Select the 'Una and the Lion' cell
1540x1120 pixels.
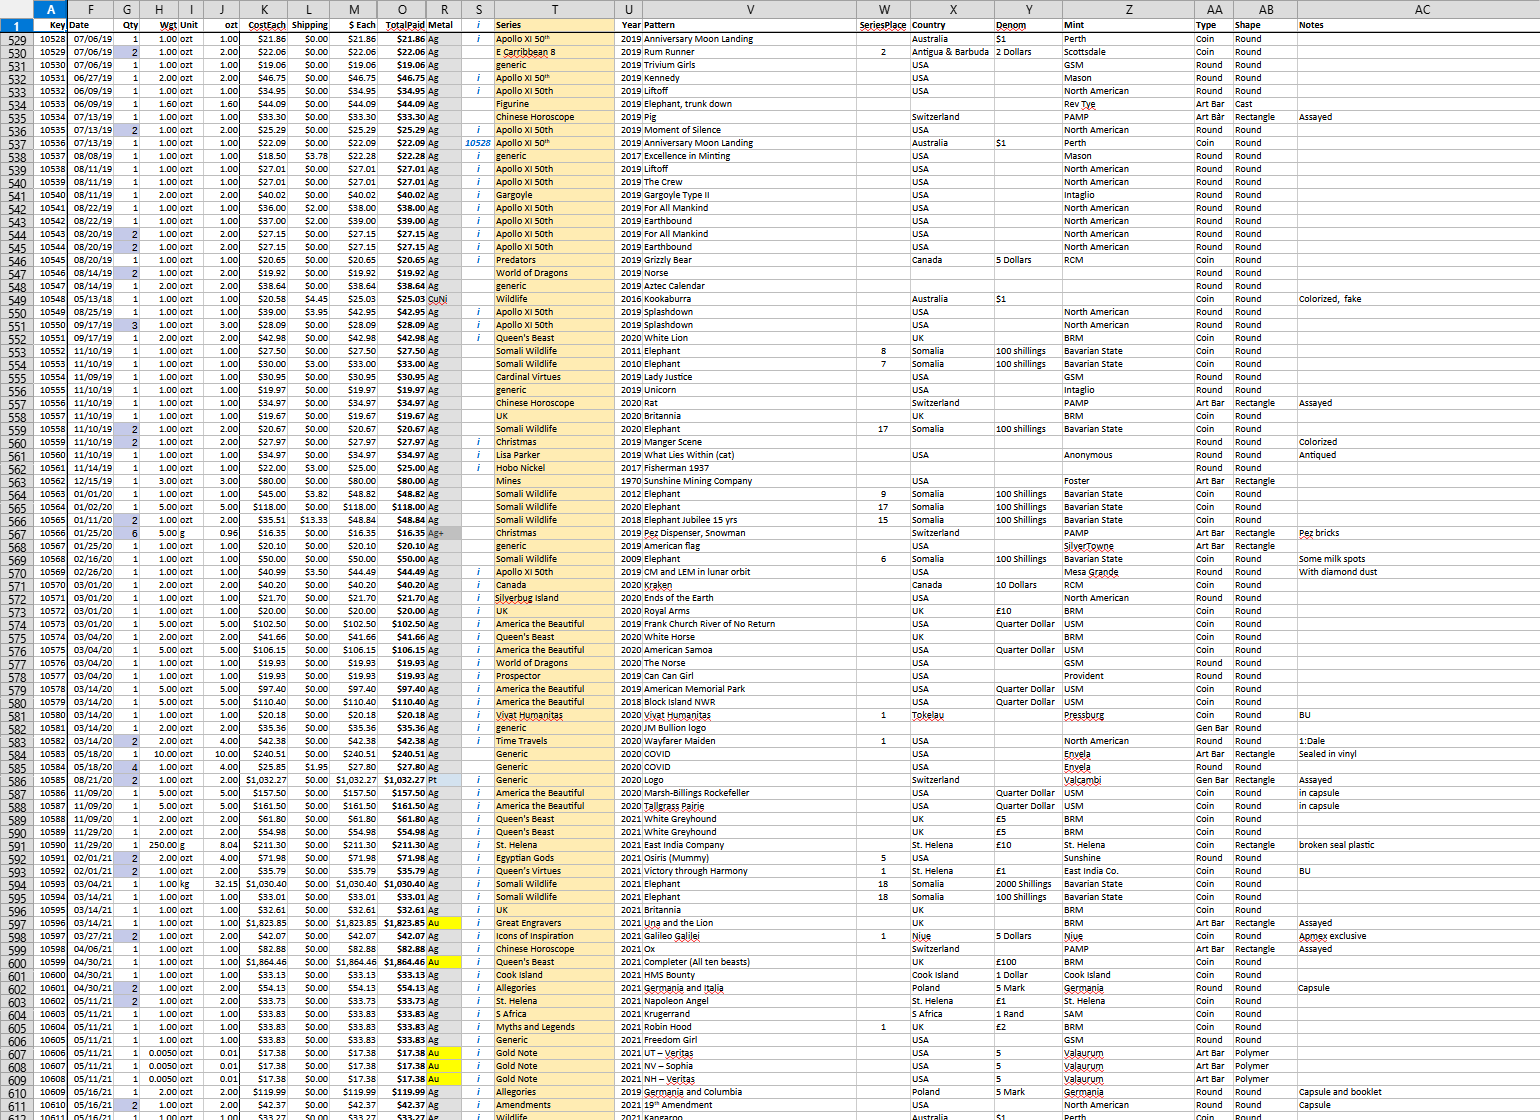click(750, 923)
